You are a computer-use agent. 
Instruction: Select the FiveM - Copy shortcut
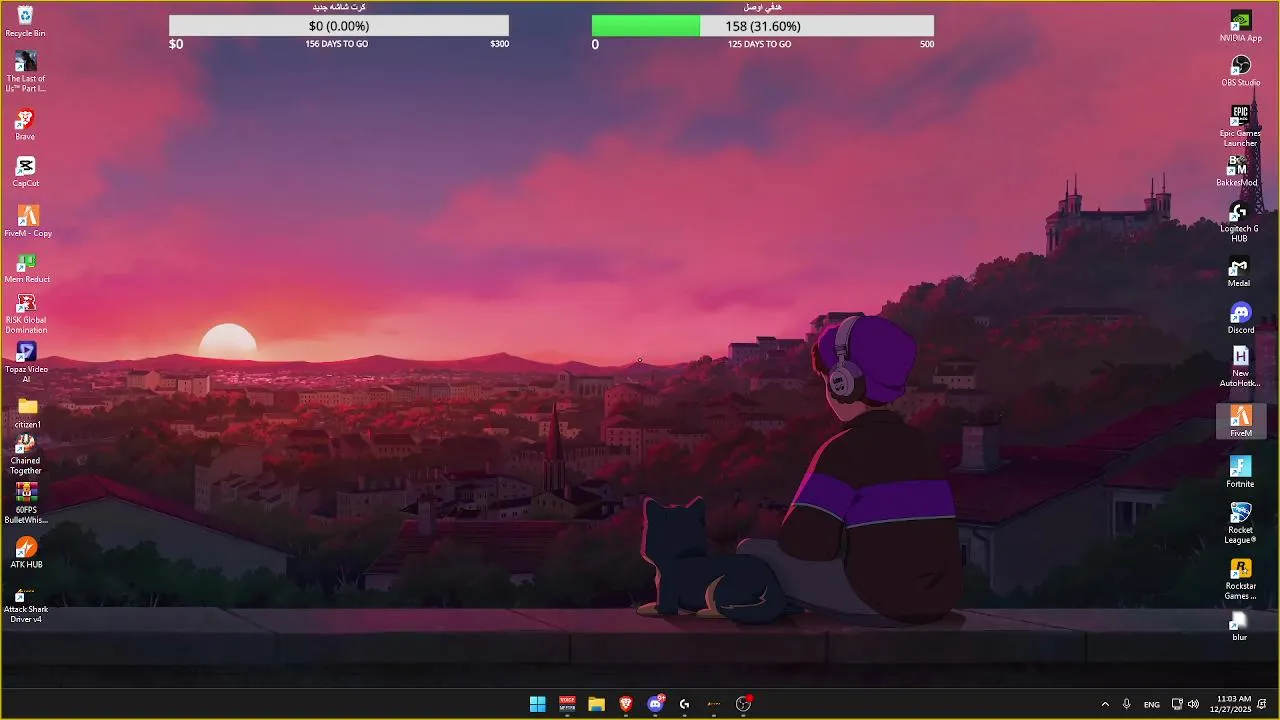pos(27,221)
